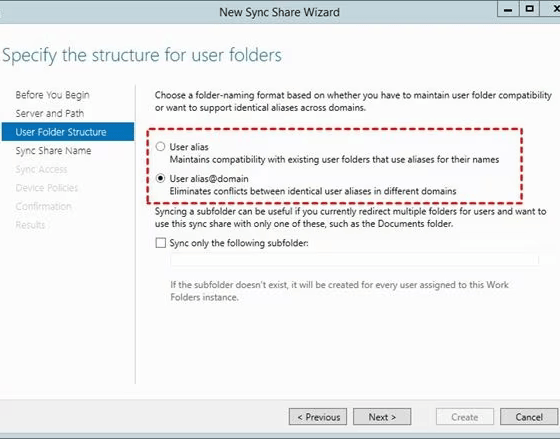Click the User alias@domain description text
Screen dimensions: 560x439
pos(313,191)
